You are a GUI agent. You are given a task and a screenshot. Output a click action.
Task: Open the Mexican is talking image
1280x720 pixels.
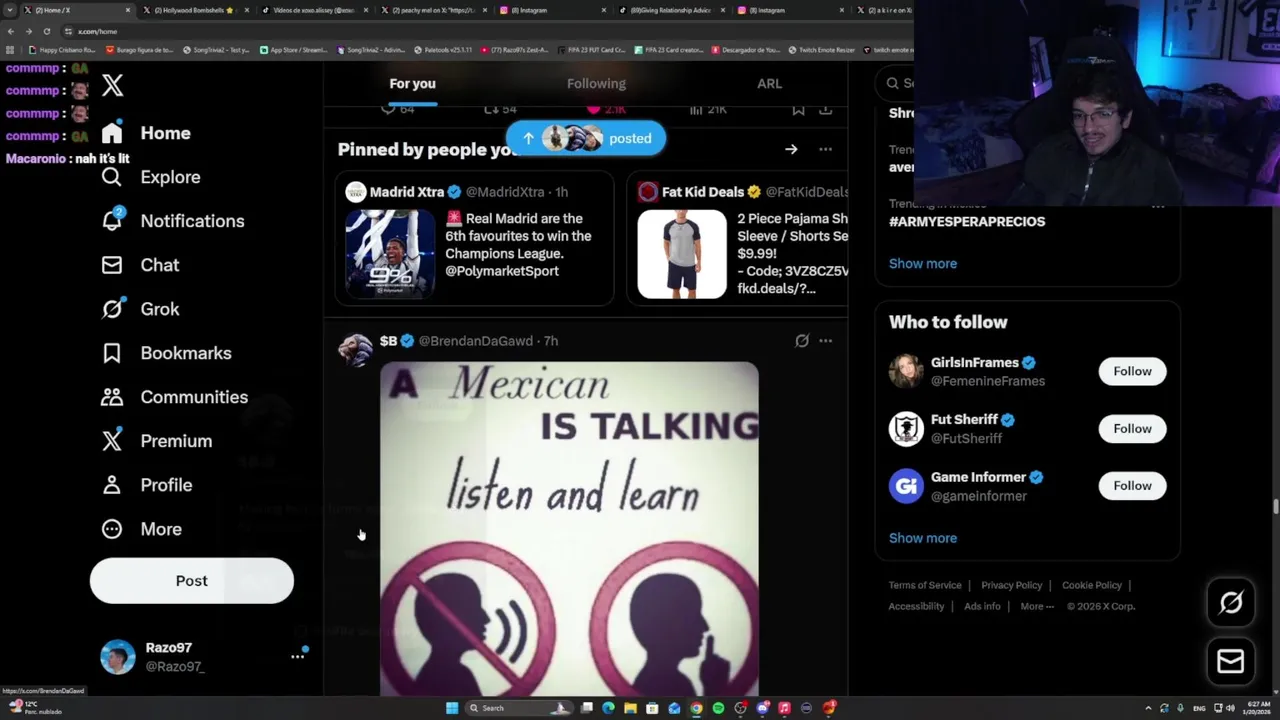pos(569,528)
